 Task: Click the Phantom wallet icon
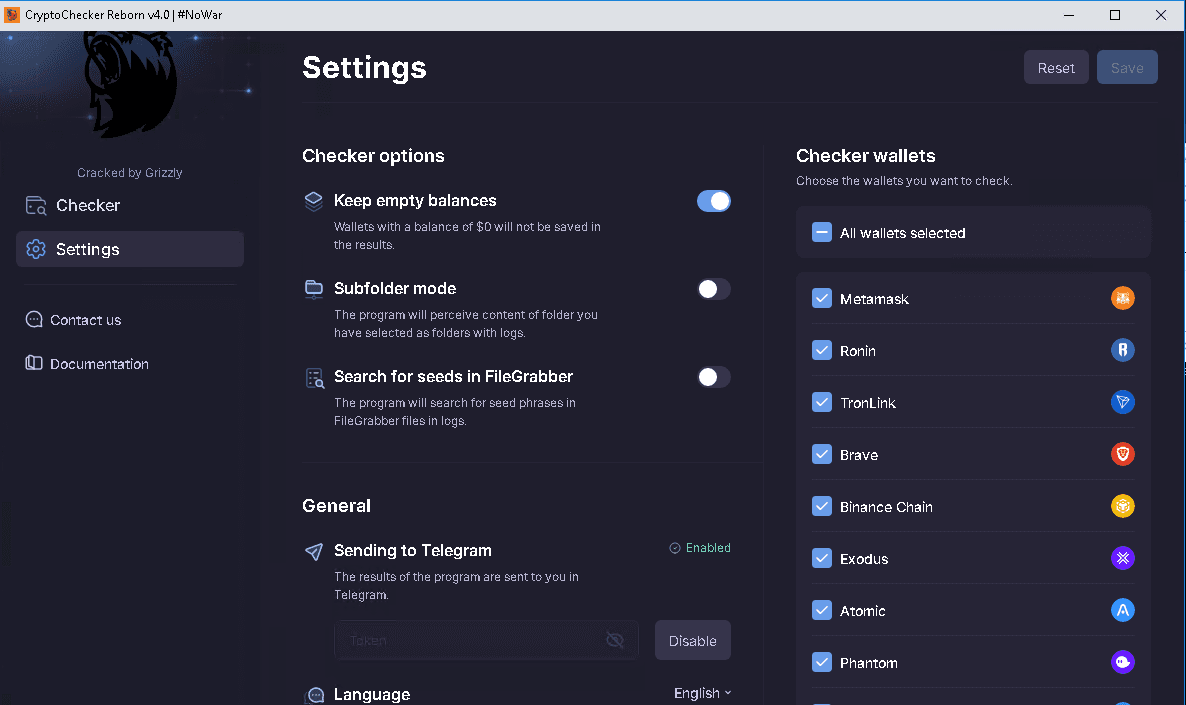point(1122,662)
